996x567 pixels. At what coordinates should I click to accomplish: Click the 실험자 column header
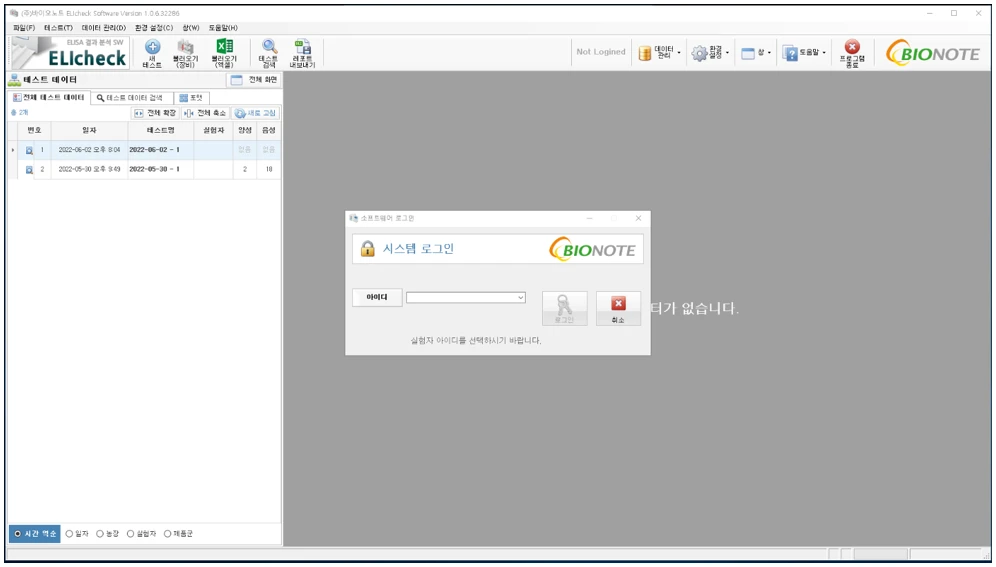213,130
